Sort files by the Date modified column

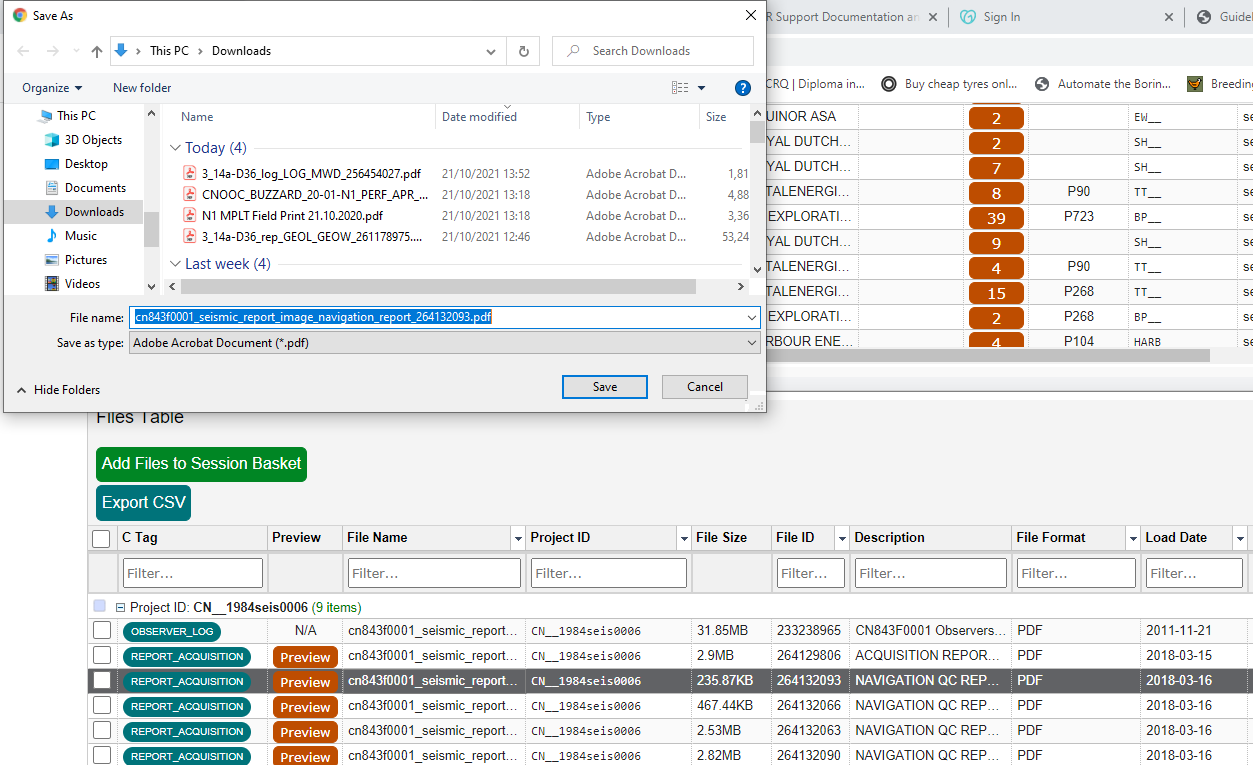coord(507,117)
